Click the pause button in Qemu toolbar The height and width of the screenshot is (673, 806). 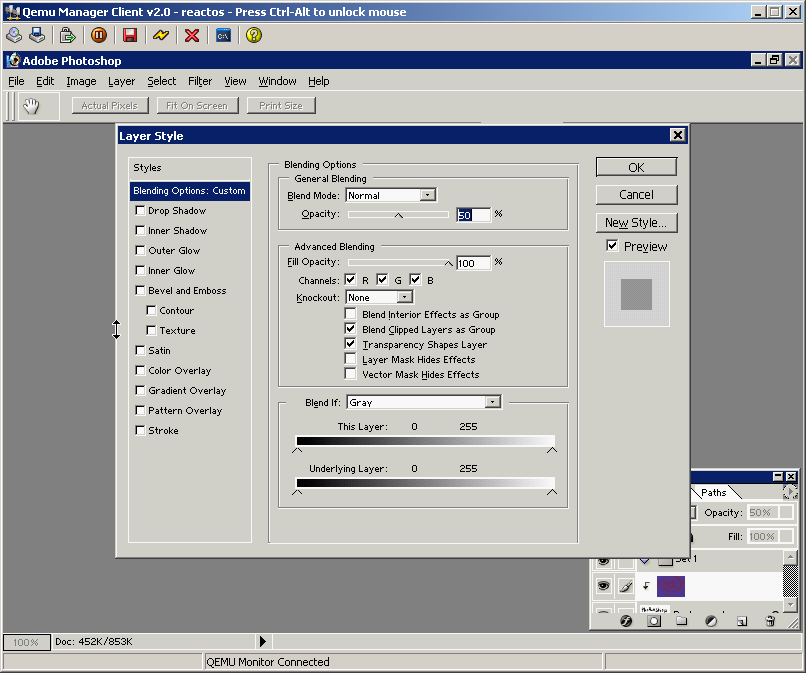coord(99,35)
